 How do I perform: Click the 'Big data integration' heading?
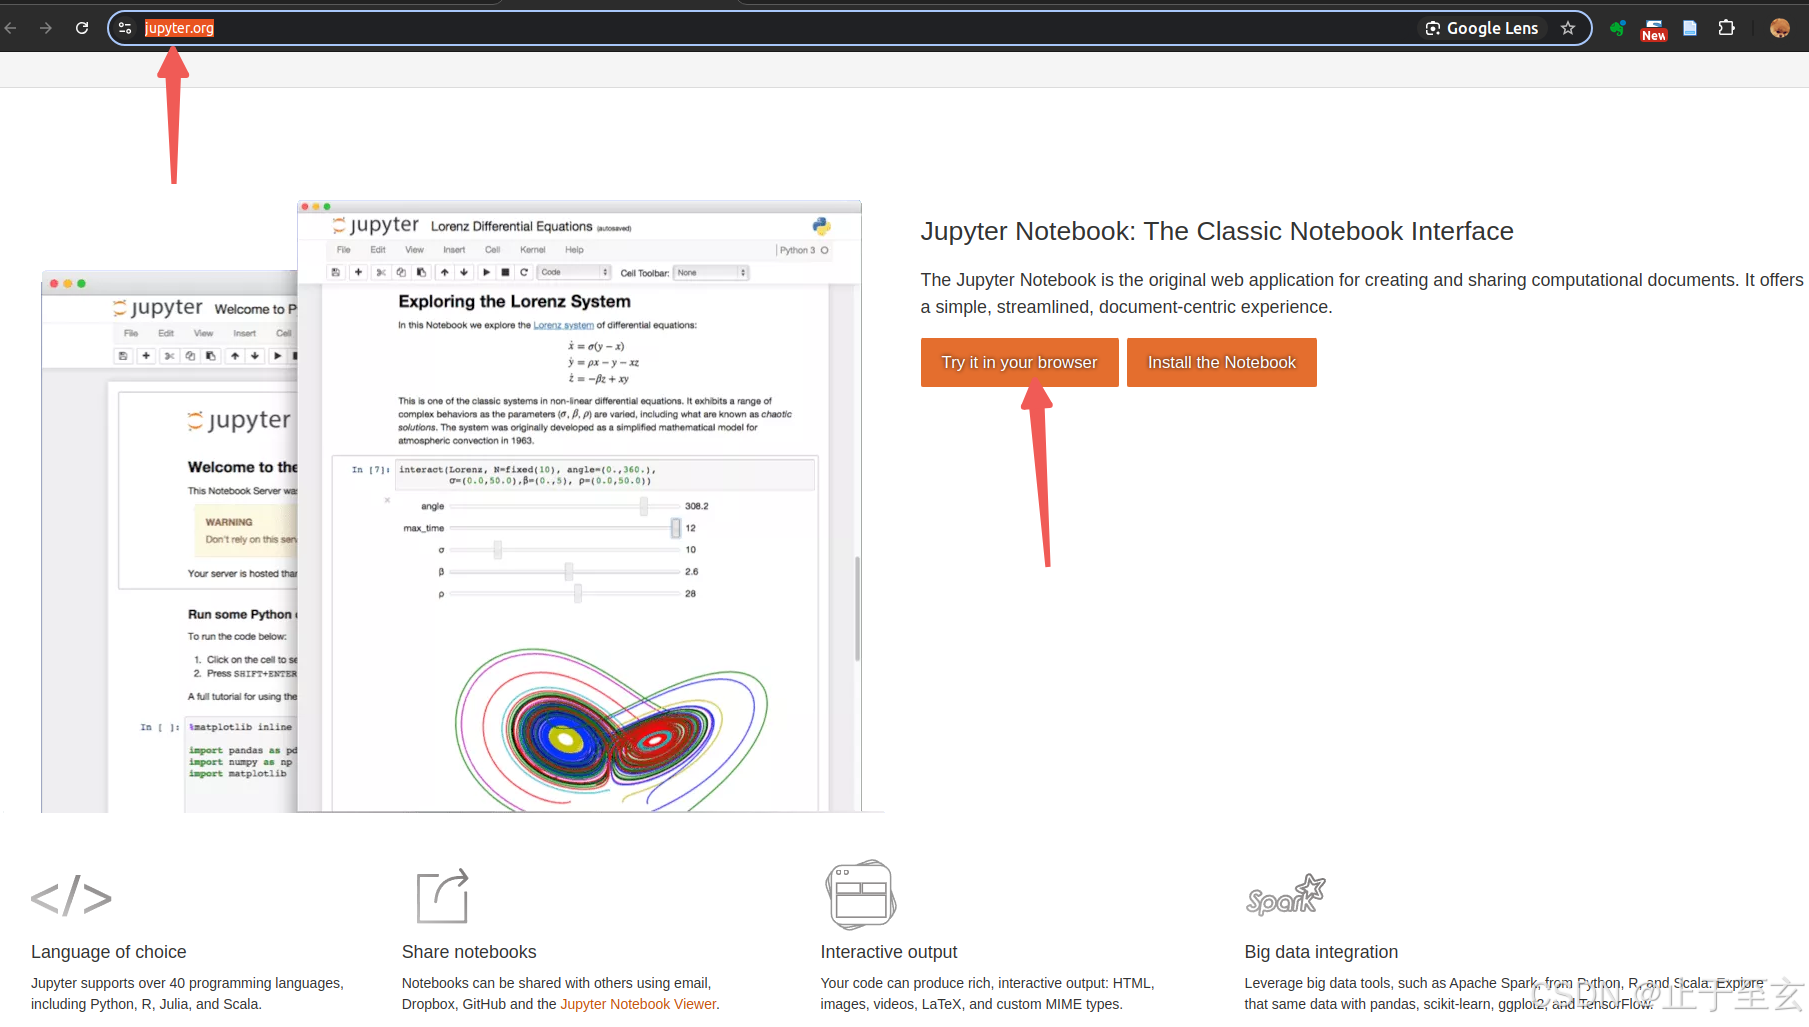1321,952
